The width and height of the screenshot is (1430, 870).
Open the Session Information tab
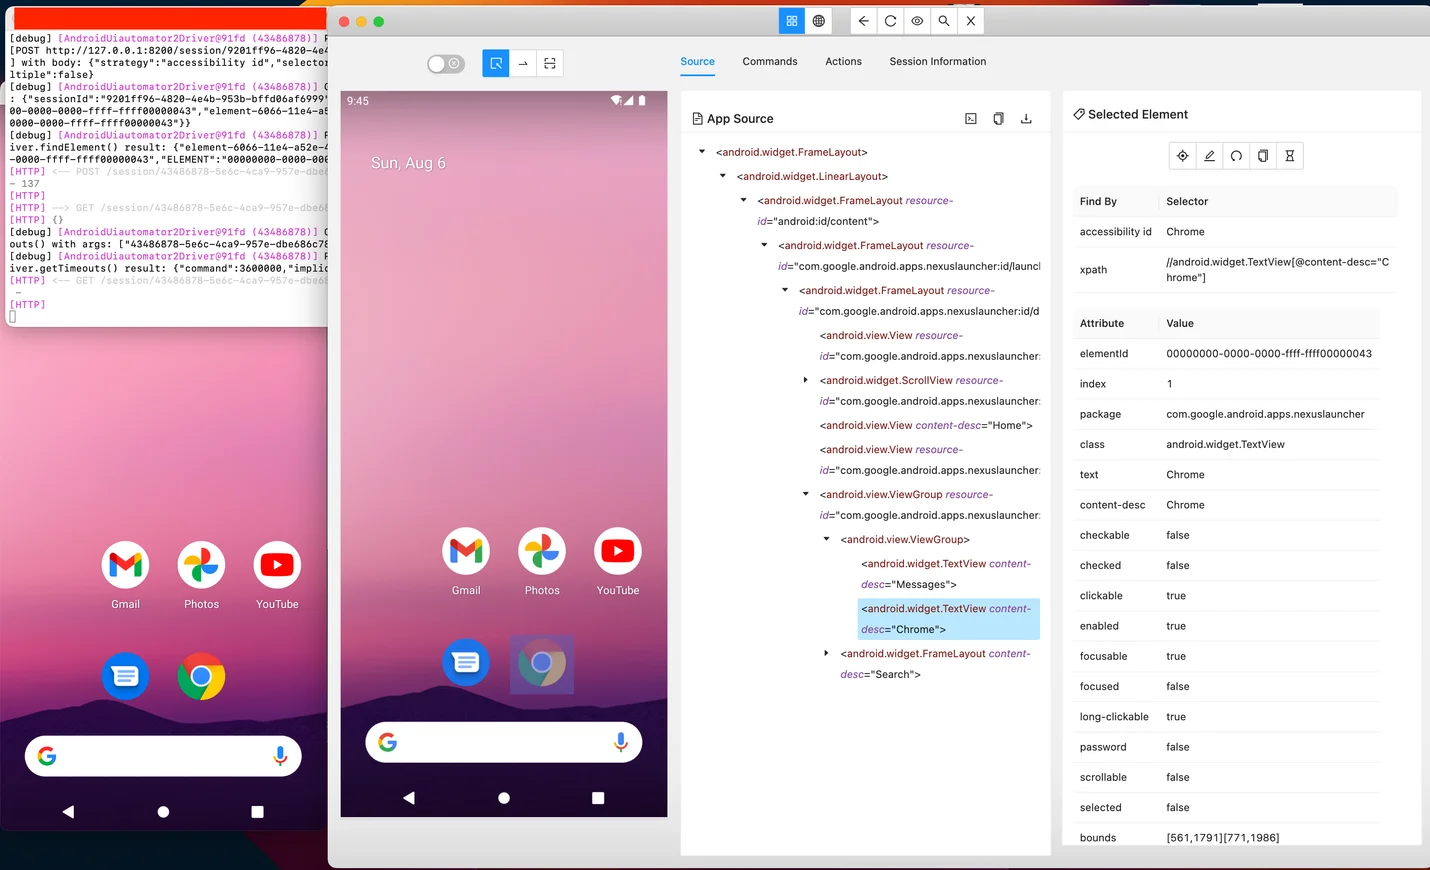coord(938,62)
